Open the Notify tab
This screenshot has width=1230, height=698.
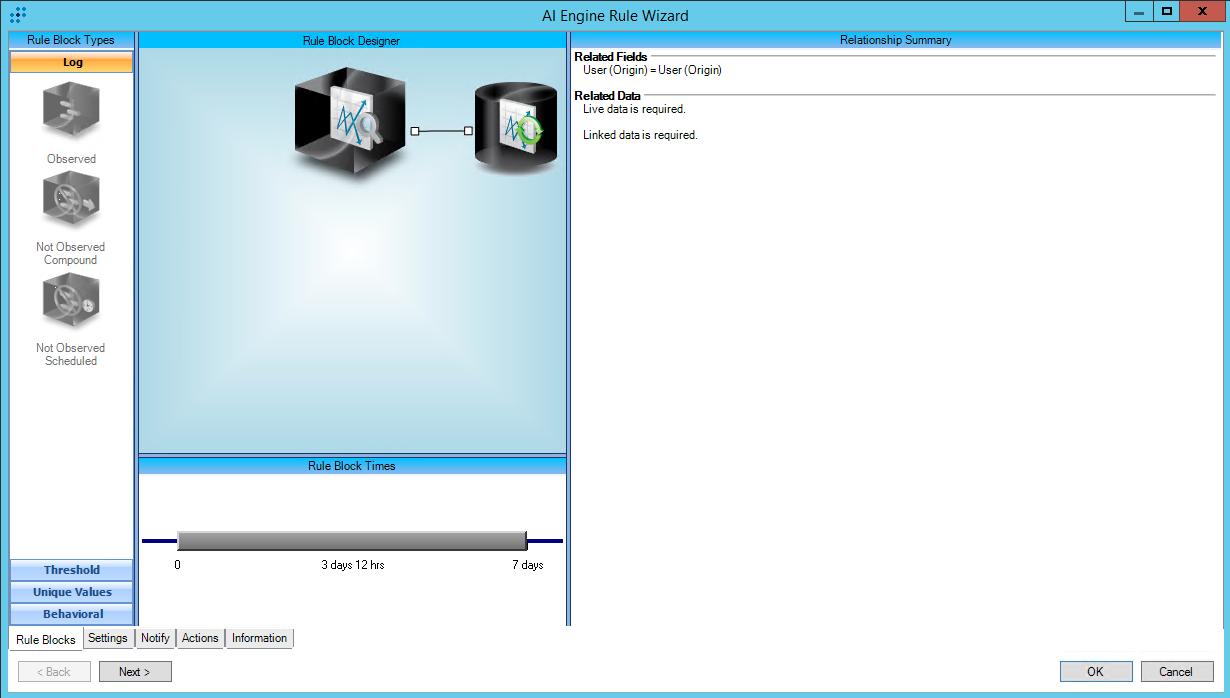point(155,638)
